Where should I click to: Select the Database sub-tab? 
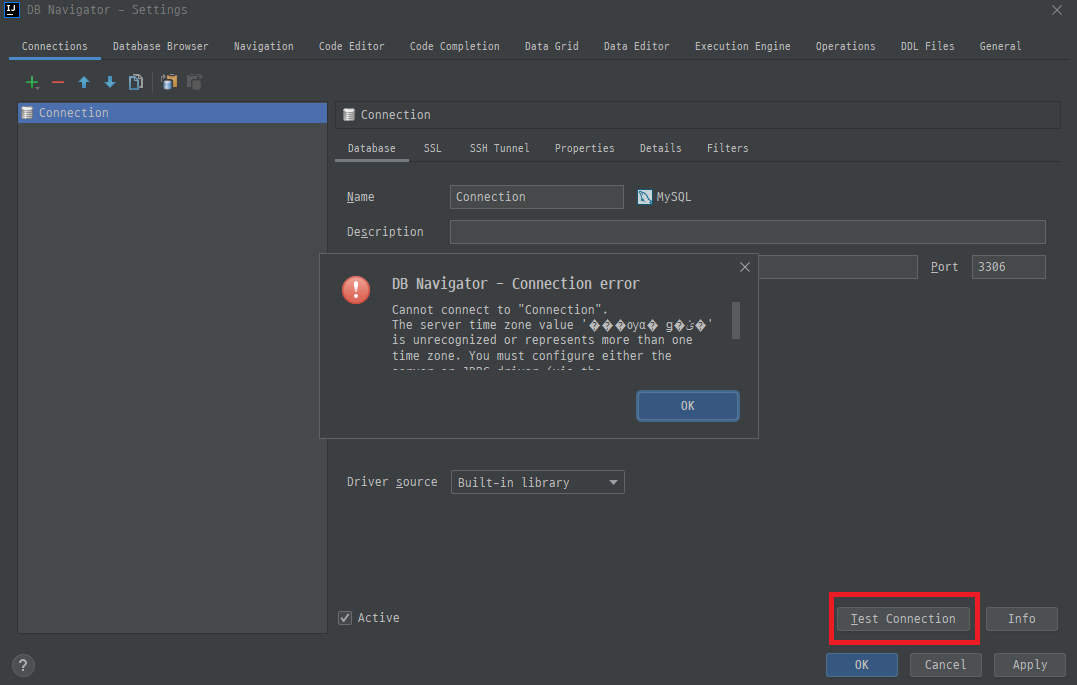(x=372, y=148)
